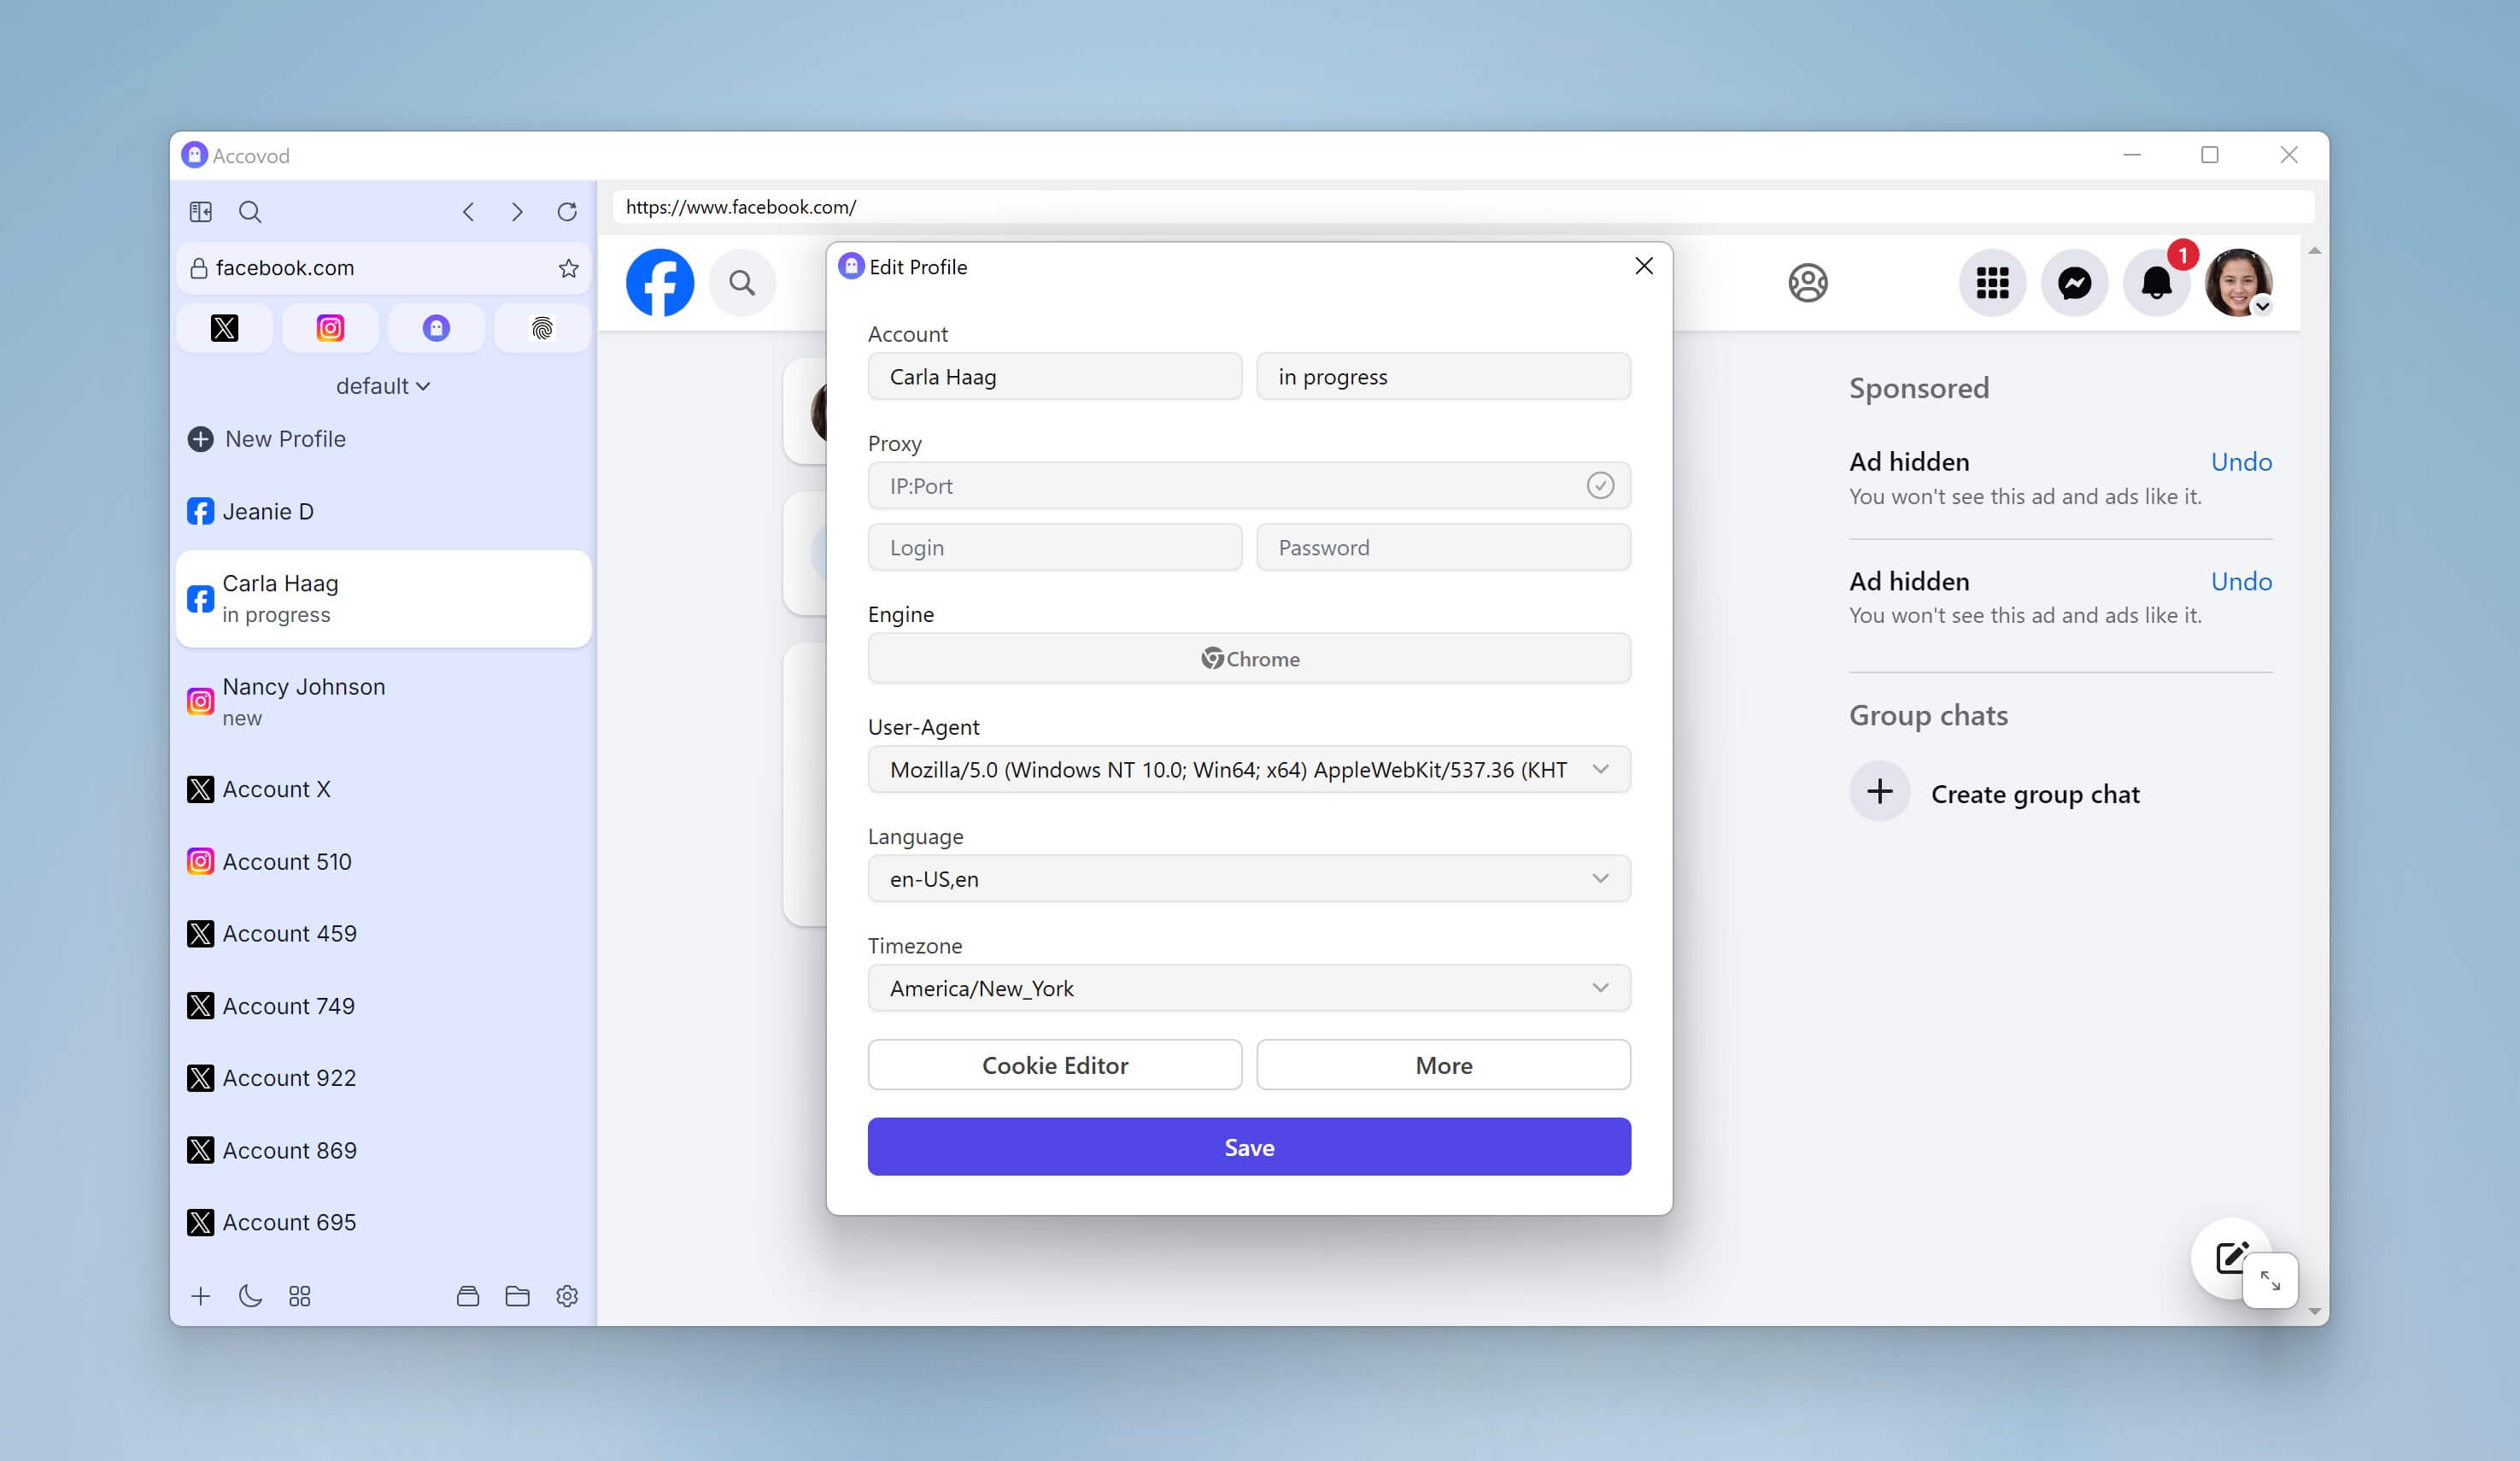This screenshot has height=1461, width=2520.
Task: Open the Language en-US dropdown
Action: [1249, 879]
